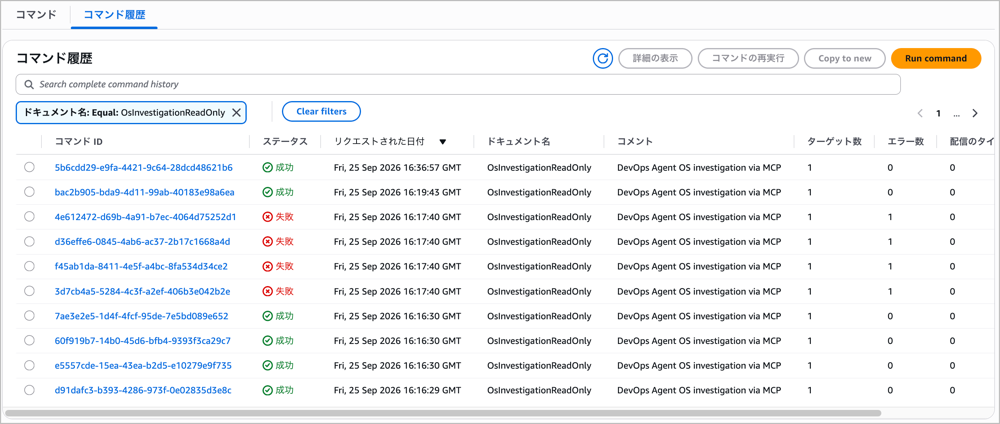Screen dimensions: 1000x424
Task: Click the リクエストされた日付 column header
Action: coord(381,142)
